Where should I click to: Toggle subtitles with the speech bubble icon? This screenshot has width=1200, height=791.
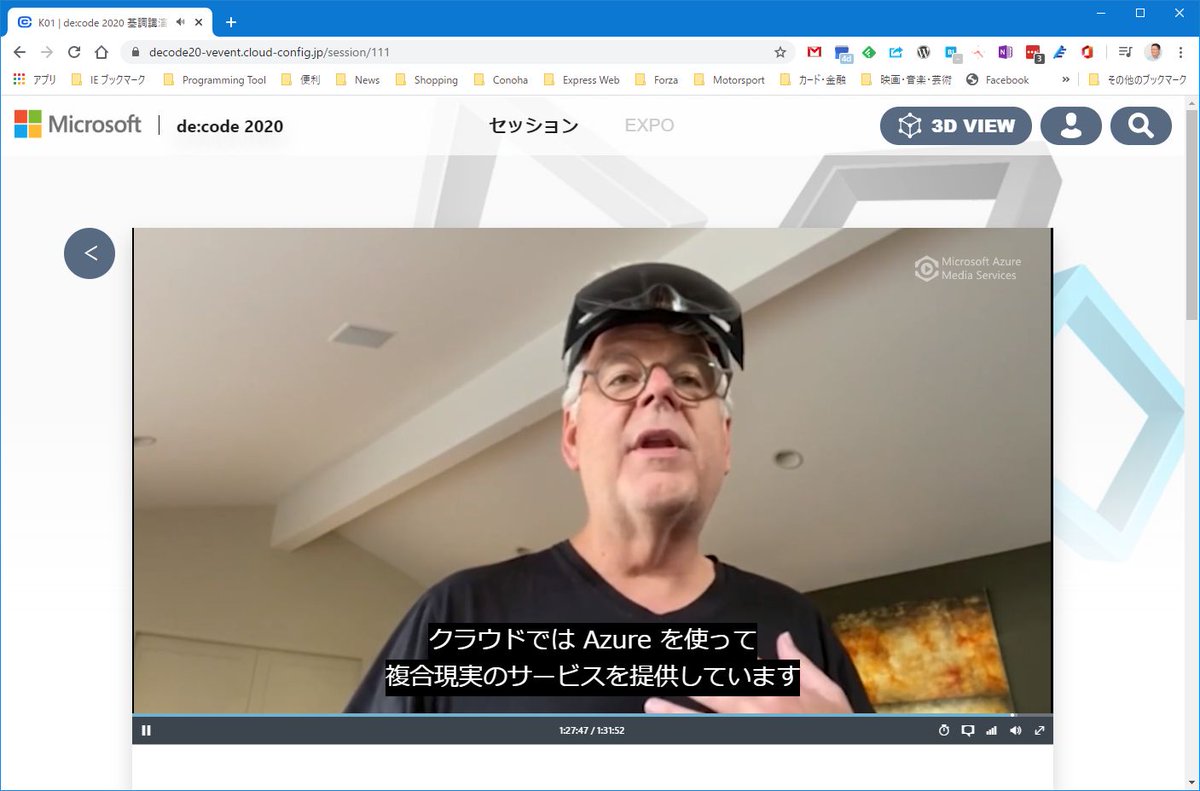pyautogui.click(x=967, y=730)
